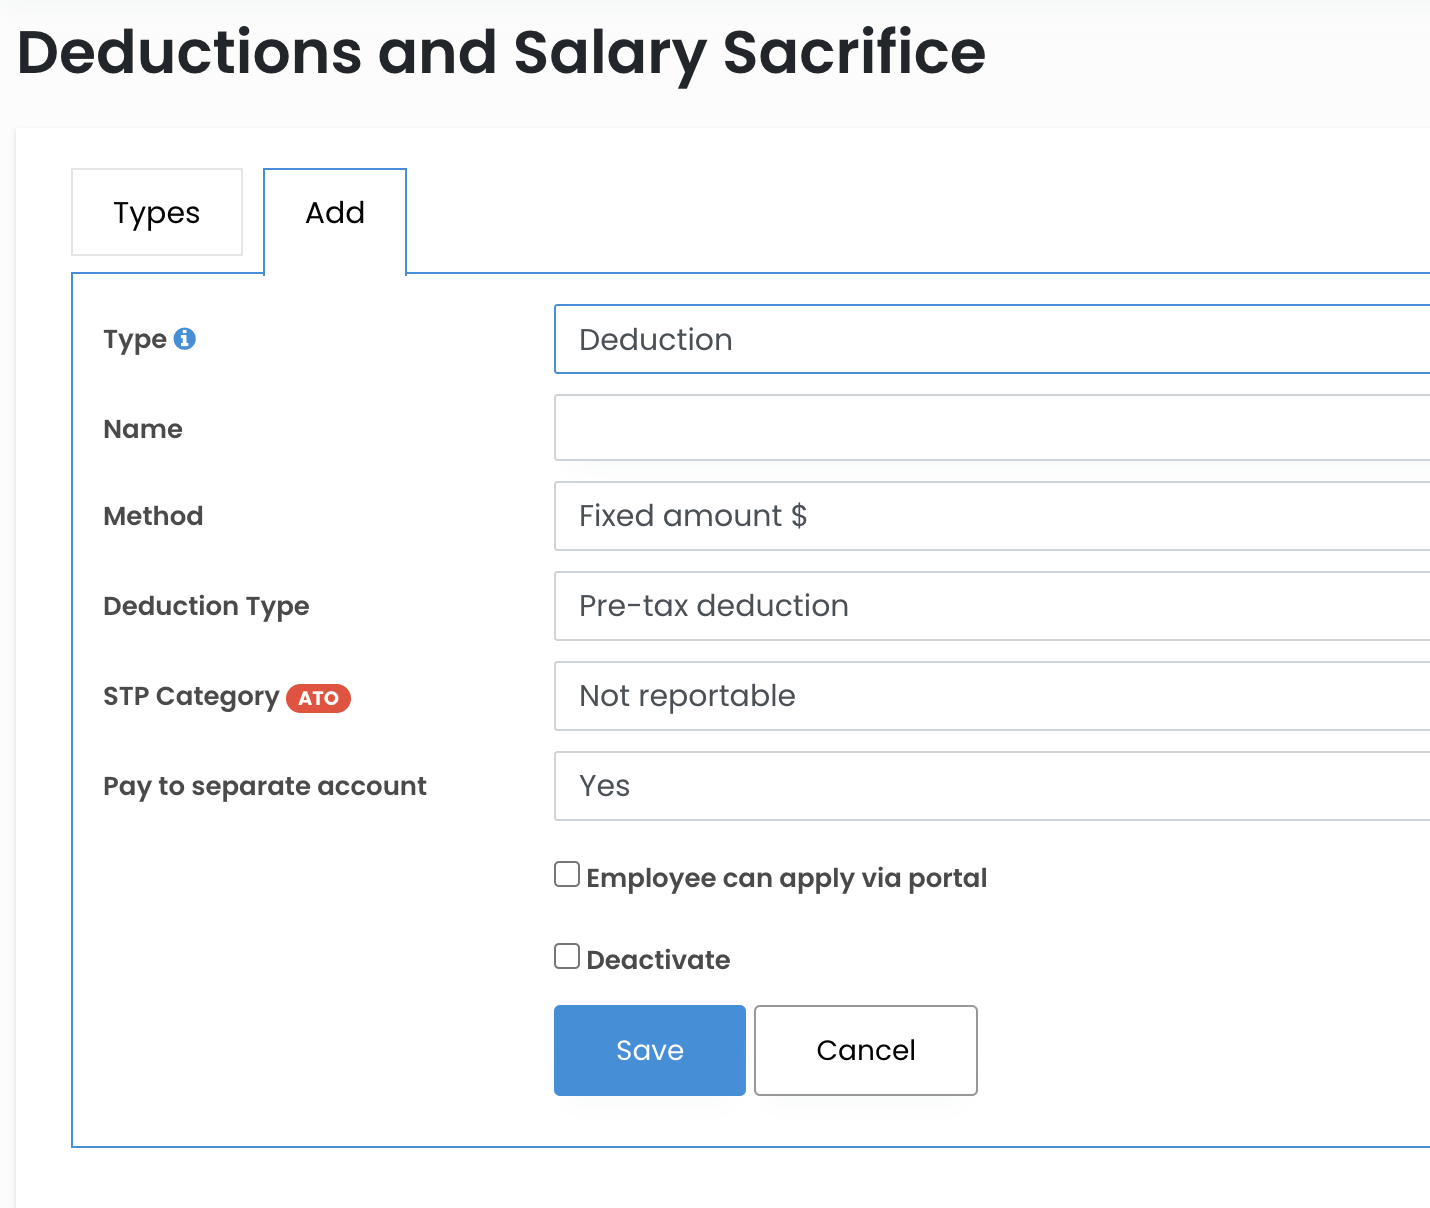Open the Not reportable STP Category dropdown
The image size is (1430, 1208).
click(990, 696)
